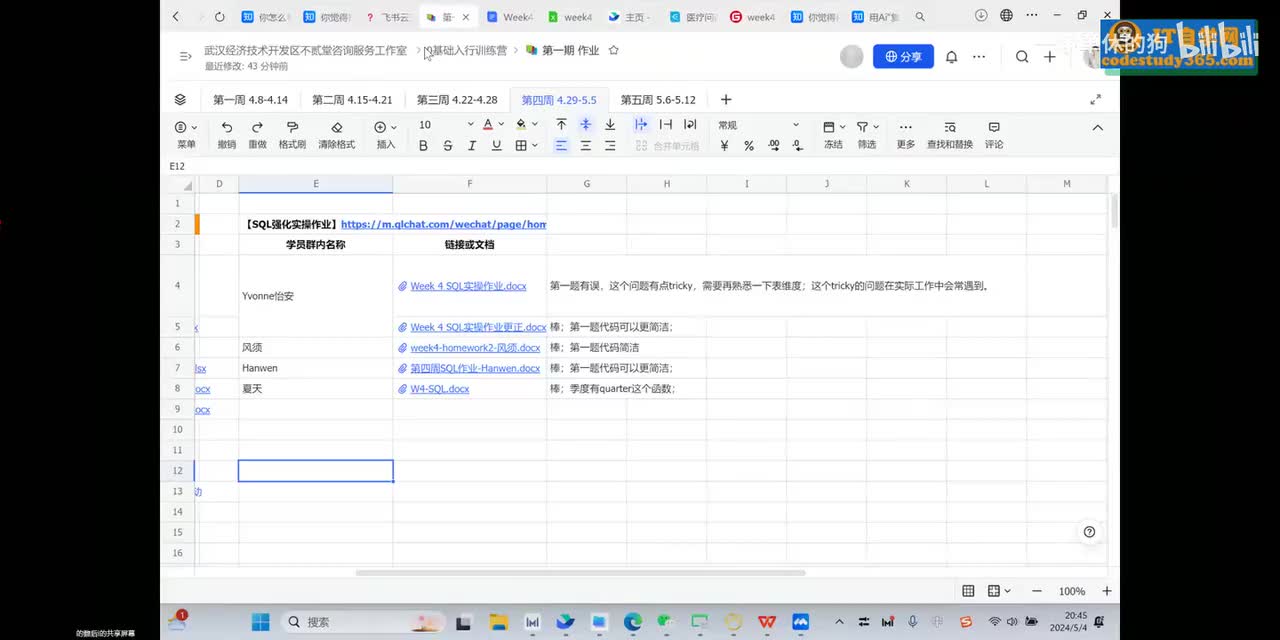Open the borders dropdown
The height and width of the screenshot is (640, 1280).
[526, 146]
